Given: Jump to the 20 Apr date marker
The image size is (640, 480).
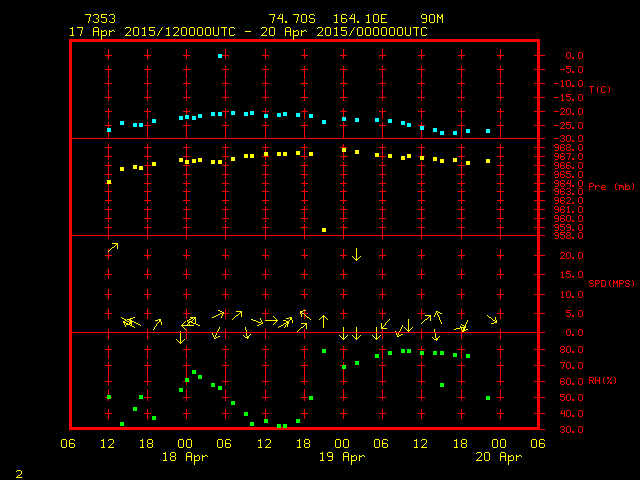Looking at the screenshot, I should click(498, 457).
